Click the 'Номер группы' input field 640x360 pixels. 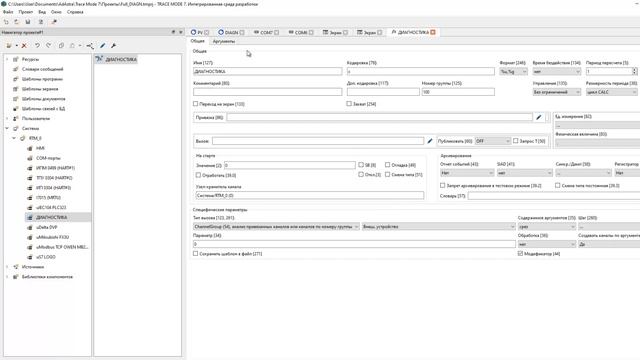458,92
